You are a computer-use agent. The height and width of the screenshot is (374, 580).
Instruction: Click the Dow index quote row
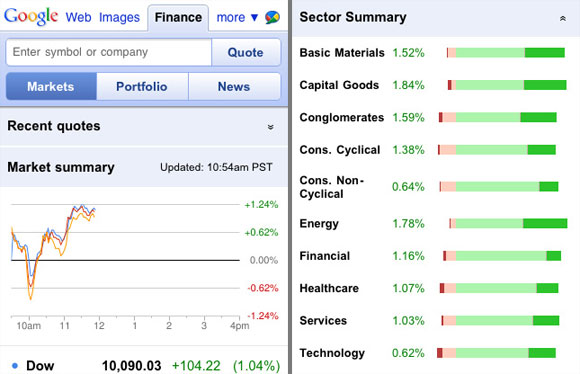pos(144,365)
